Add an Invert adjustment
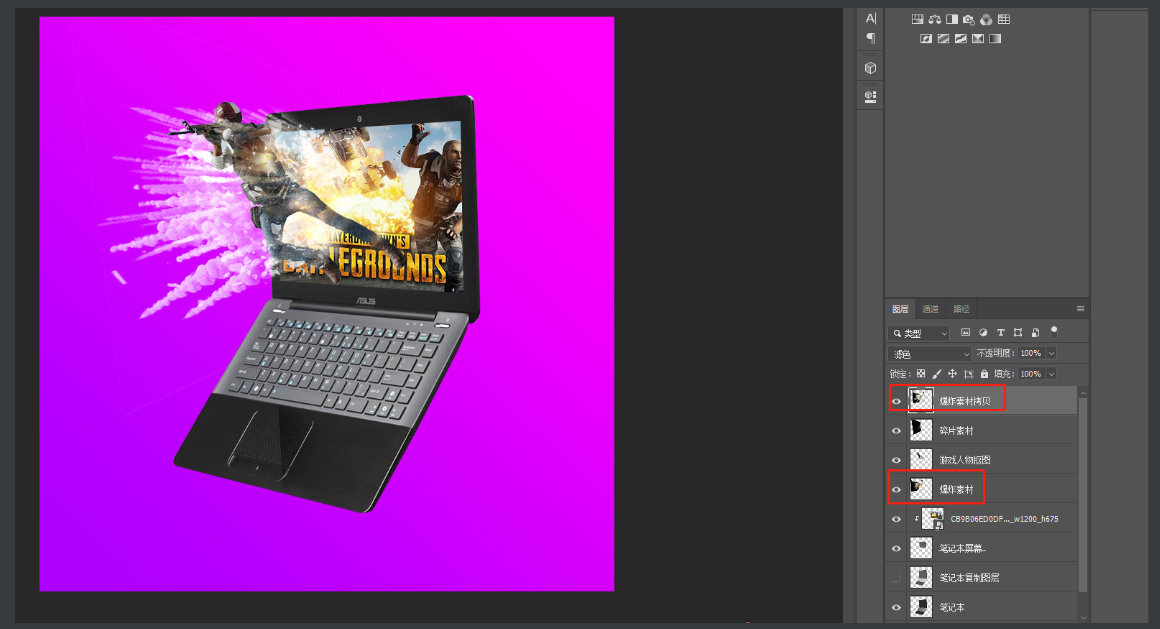The height and width of the screenshot is (629, 1160). tap(925, 38)
